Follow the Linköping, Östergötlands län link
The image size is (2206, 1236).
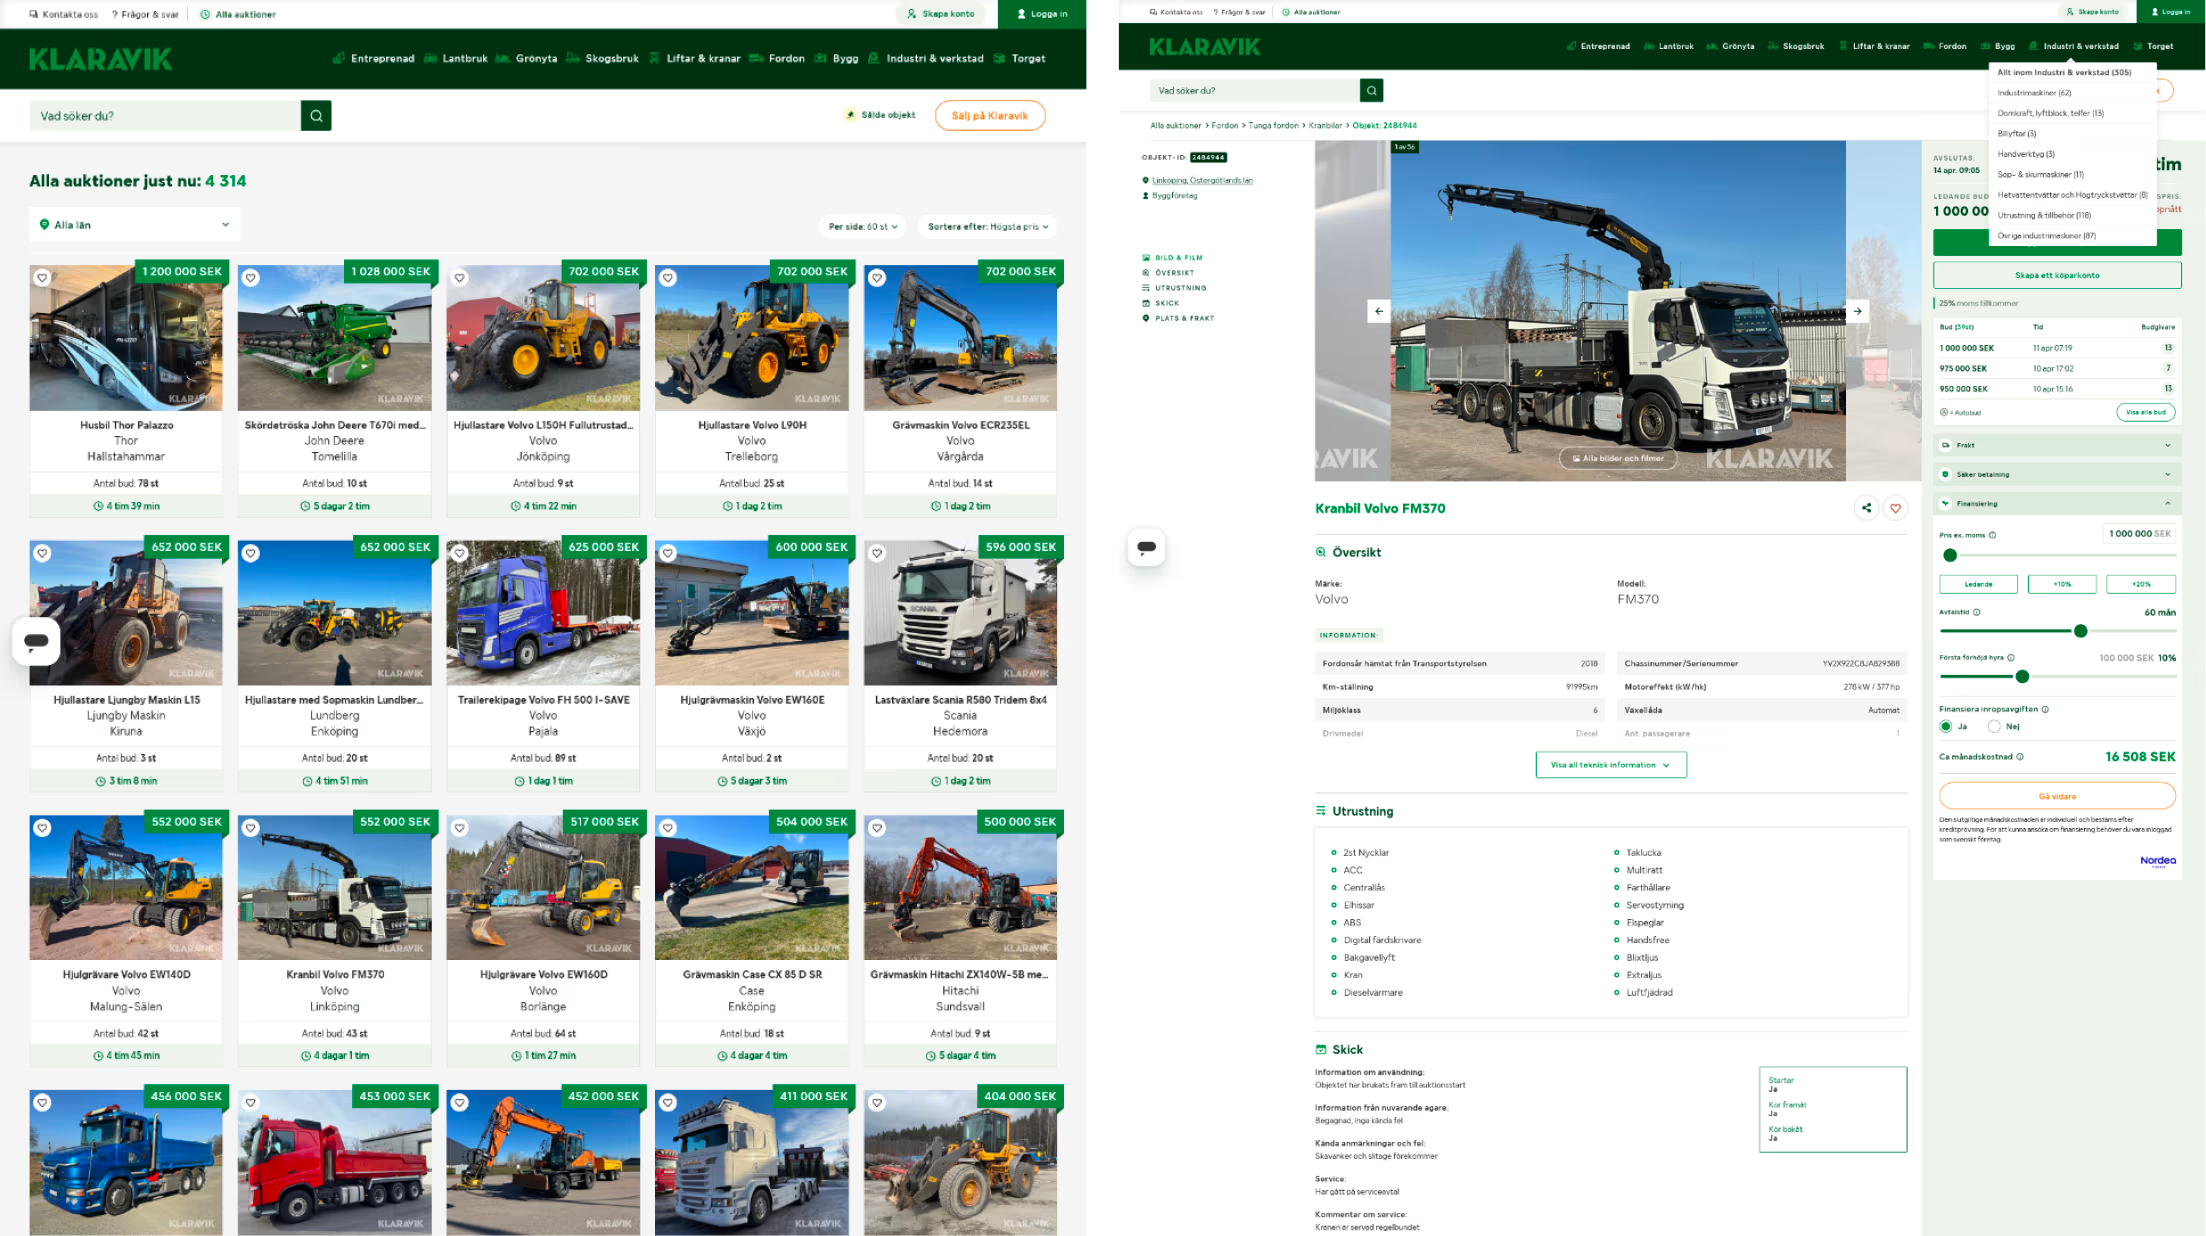[1202, 181]
